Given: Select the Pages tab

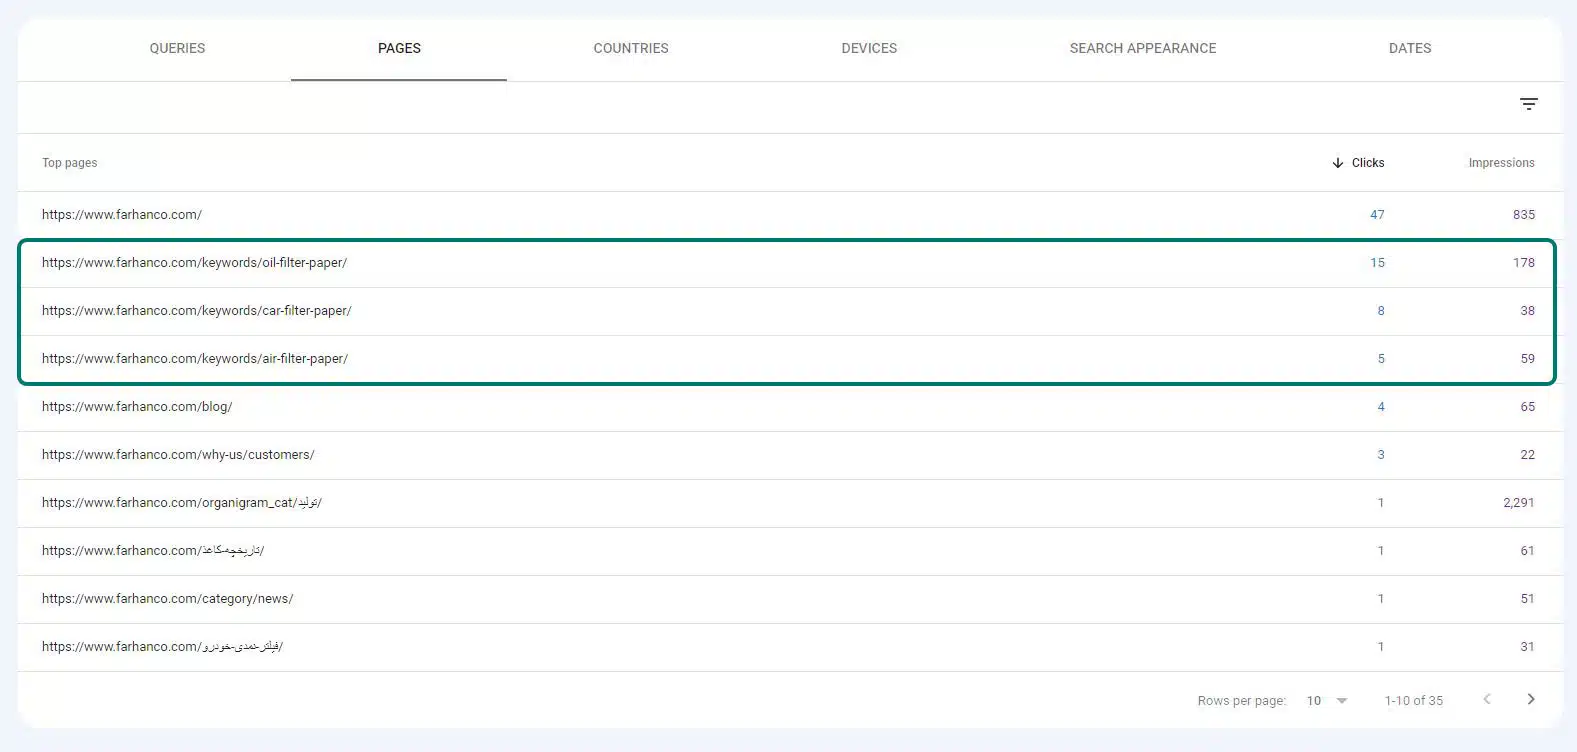Looking at the screenshot, I should point(399,48).
